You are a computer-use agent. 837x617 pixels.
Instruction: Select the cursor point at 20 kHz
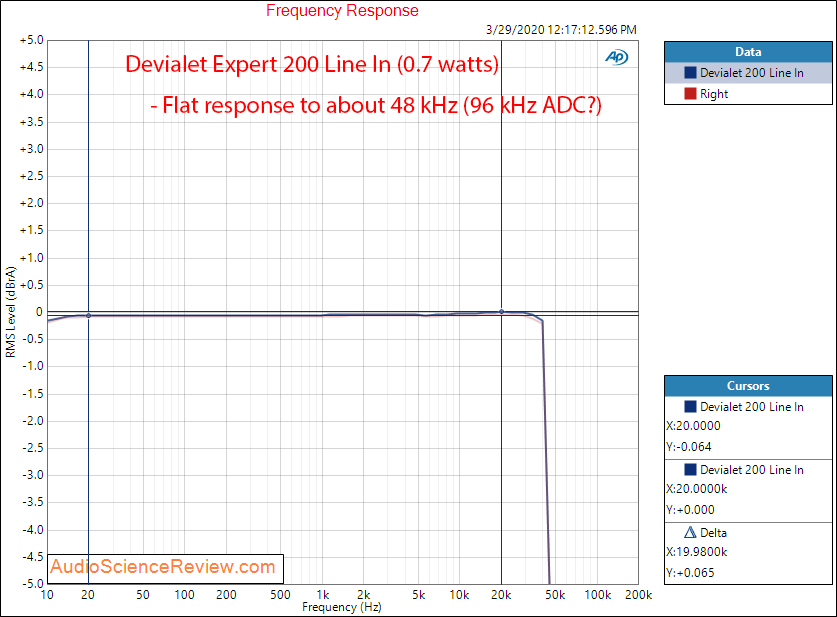501,312
